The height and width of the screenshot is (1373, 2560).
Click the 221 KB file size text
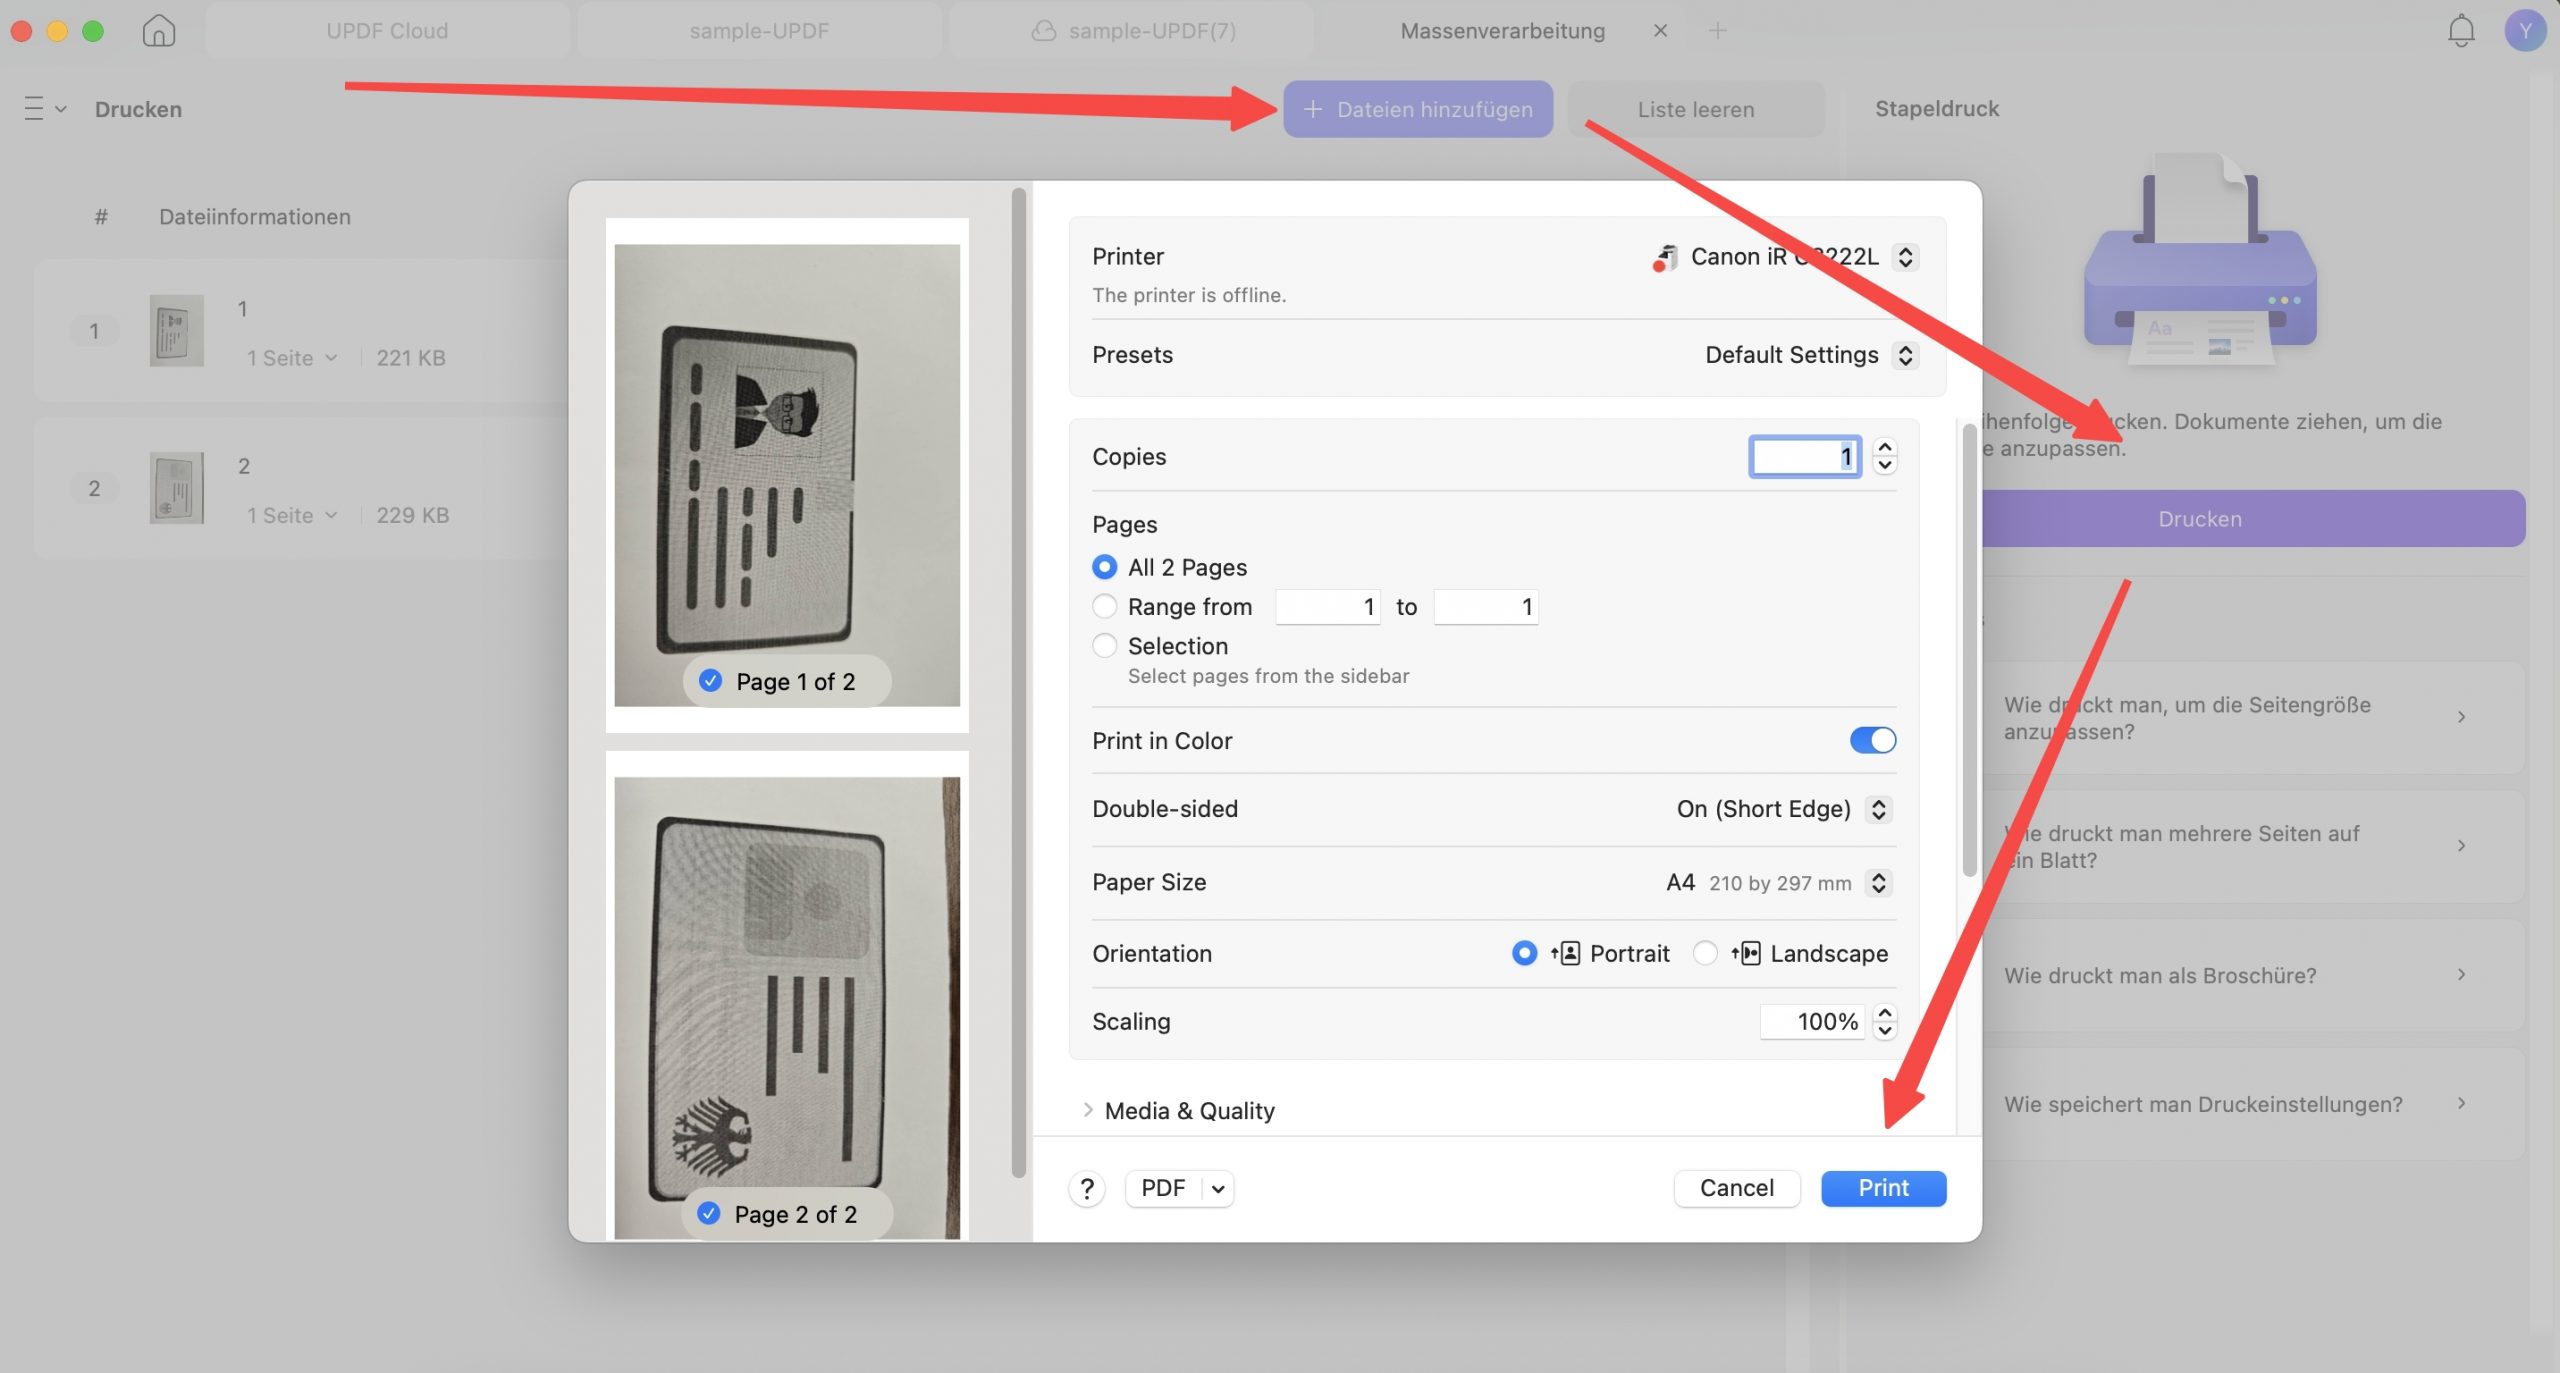click(x=411, y=358)
